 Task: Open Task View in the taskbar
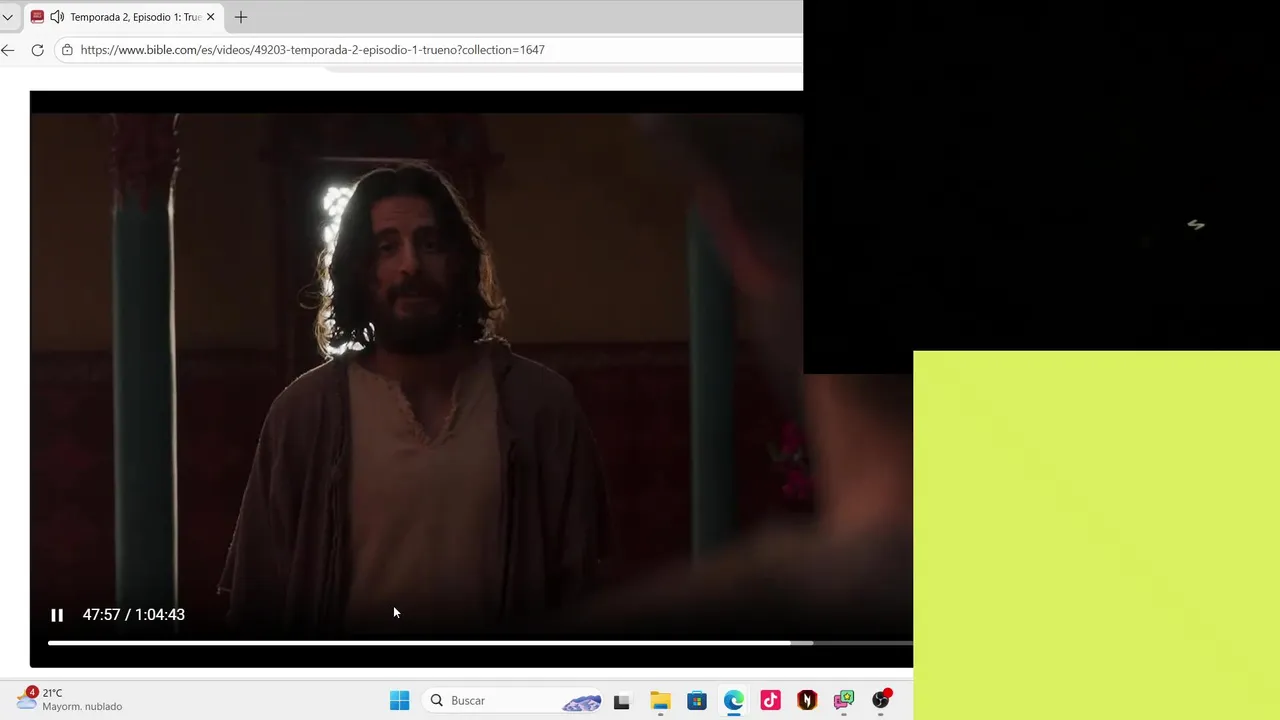point(621,701)
